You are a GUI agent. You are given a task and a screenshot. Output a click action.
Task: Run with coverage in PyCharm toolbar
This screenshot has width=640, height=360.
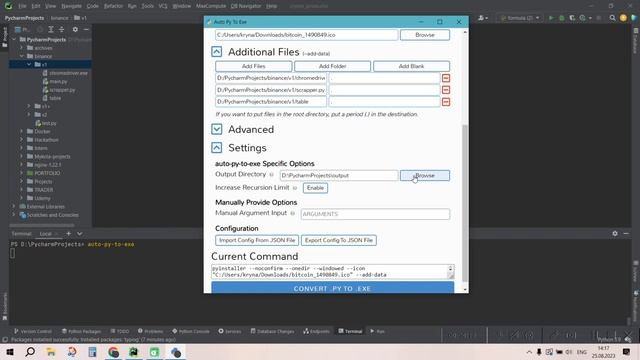coord(572,18)
